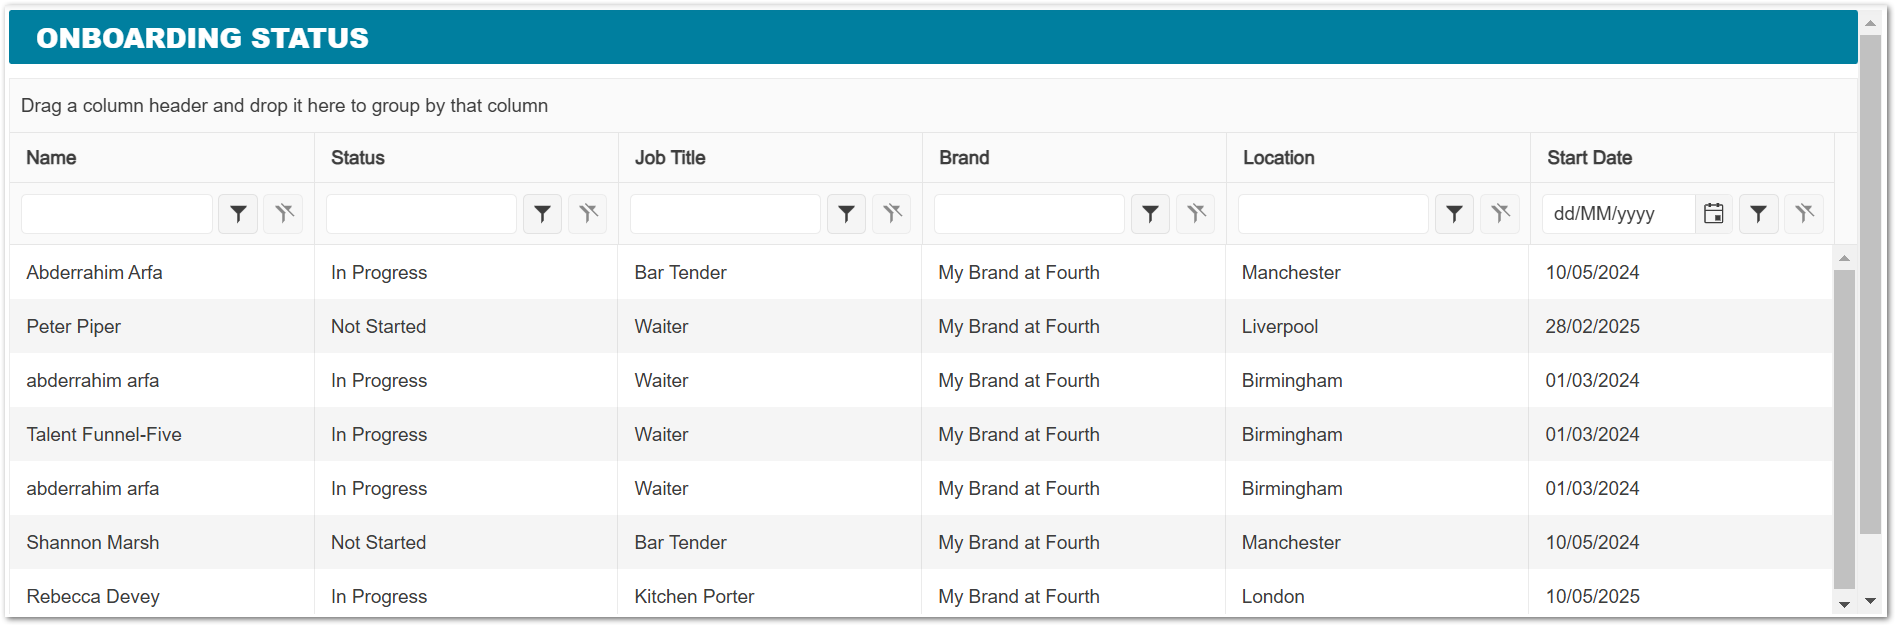This screenshot has width=1896, height=626.
Task: Apply filter on the Location column
Action: 1454,214
